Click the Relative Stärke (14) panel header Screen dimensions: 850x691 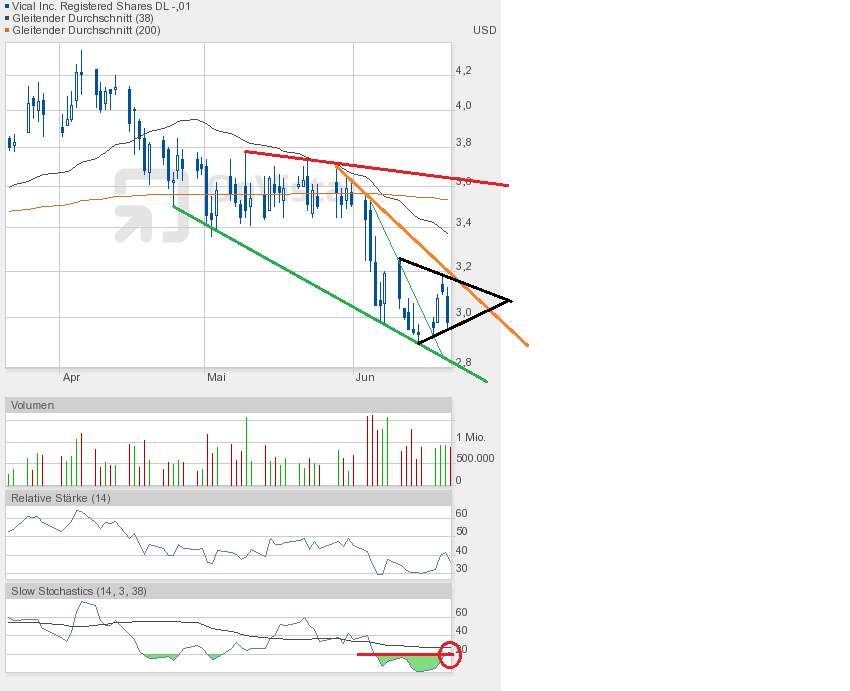[60, 497]
